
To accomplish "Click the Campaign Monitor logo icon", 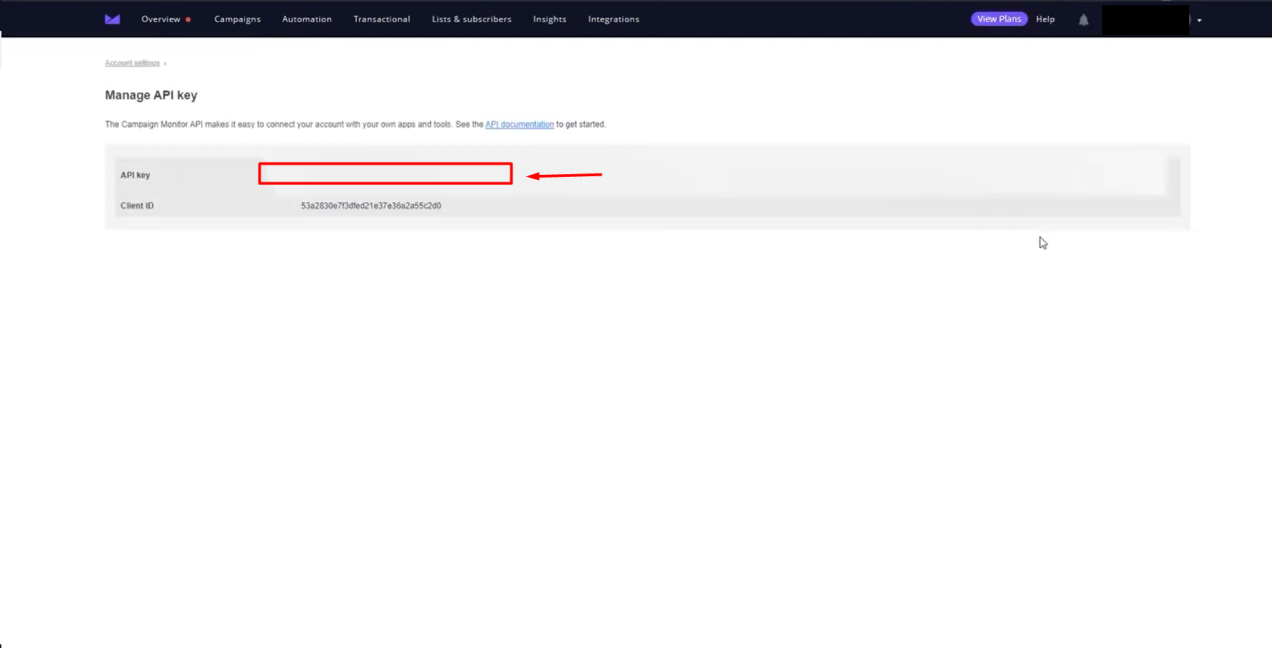I will click(112, 19).
